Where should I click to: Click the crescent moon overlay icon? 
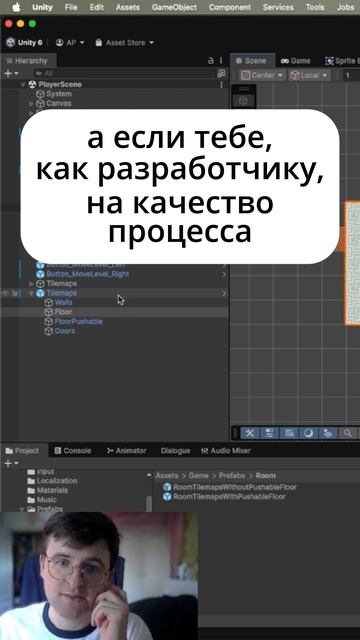coord(309,433)
